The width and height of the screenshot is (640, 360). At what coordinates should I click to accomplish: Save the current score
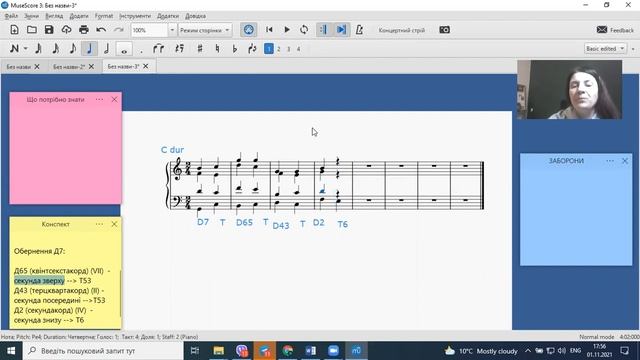(x=49, y=30)
